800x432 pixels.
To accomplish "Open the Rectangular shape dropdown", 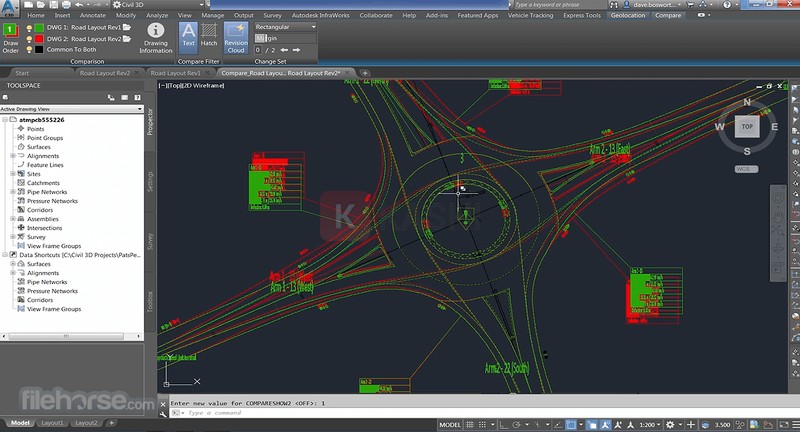I will tap(285, 27).
